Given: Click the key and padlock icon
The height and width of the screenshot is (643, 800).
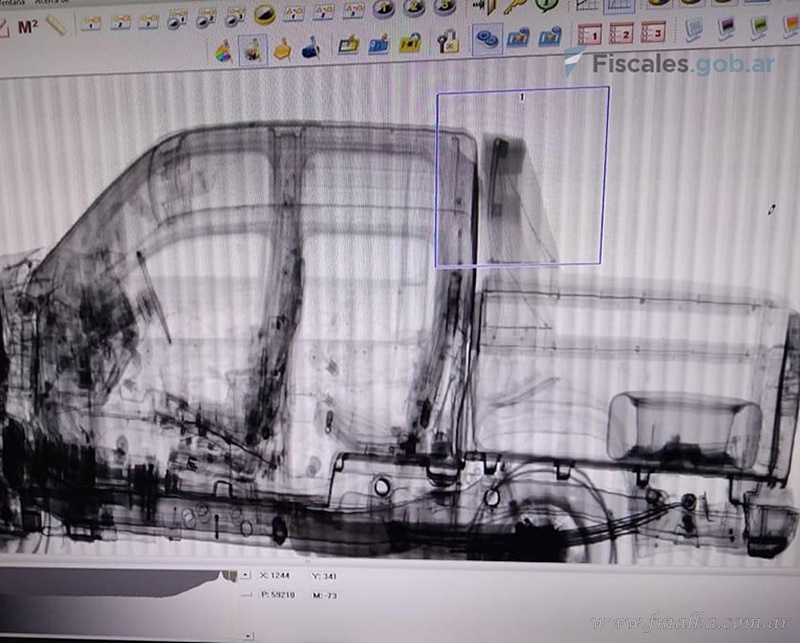Looking at the screenshot, I should [x=447, y=42].
